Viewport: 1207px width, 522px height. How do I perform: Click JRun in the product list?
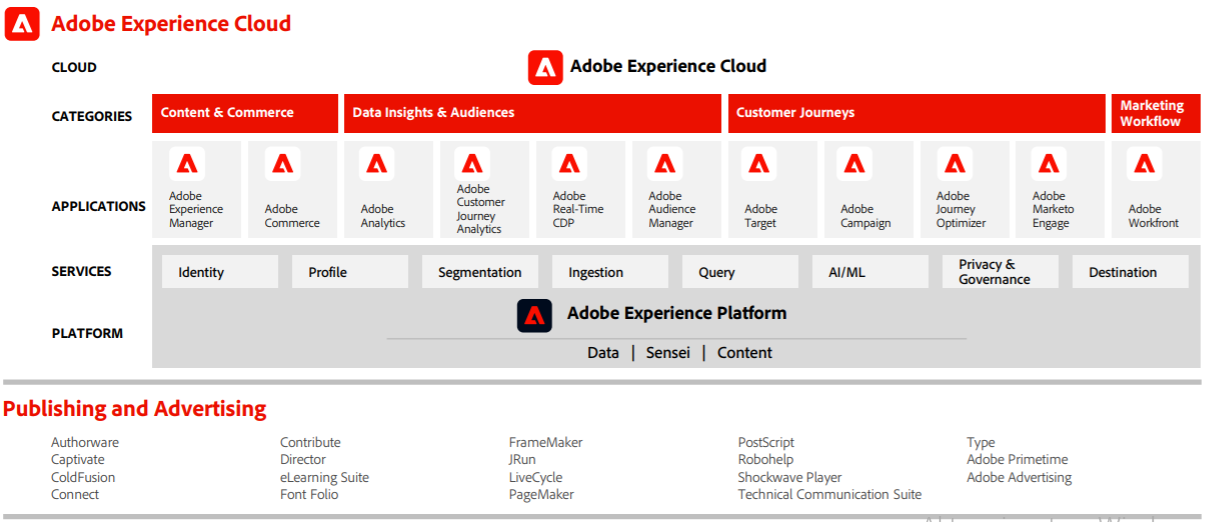522,460
